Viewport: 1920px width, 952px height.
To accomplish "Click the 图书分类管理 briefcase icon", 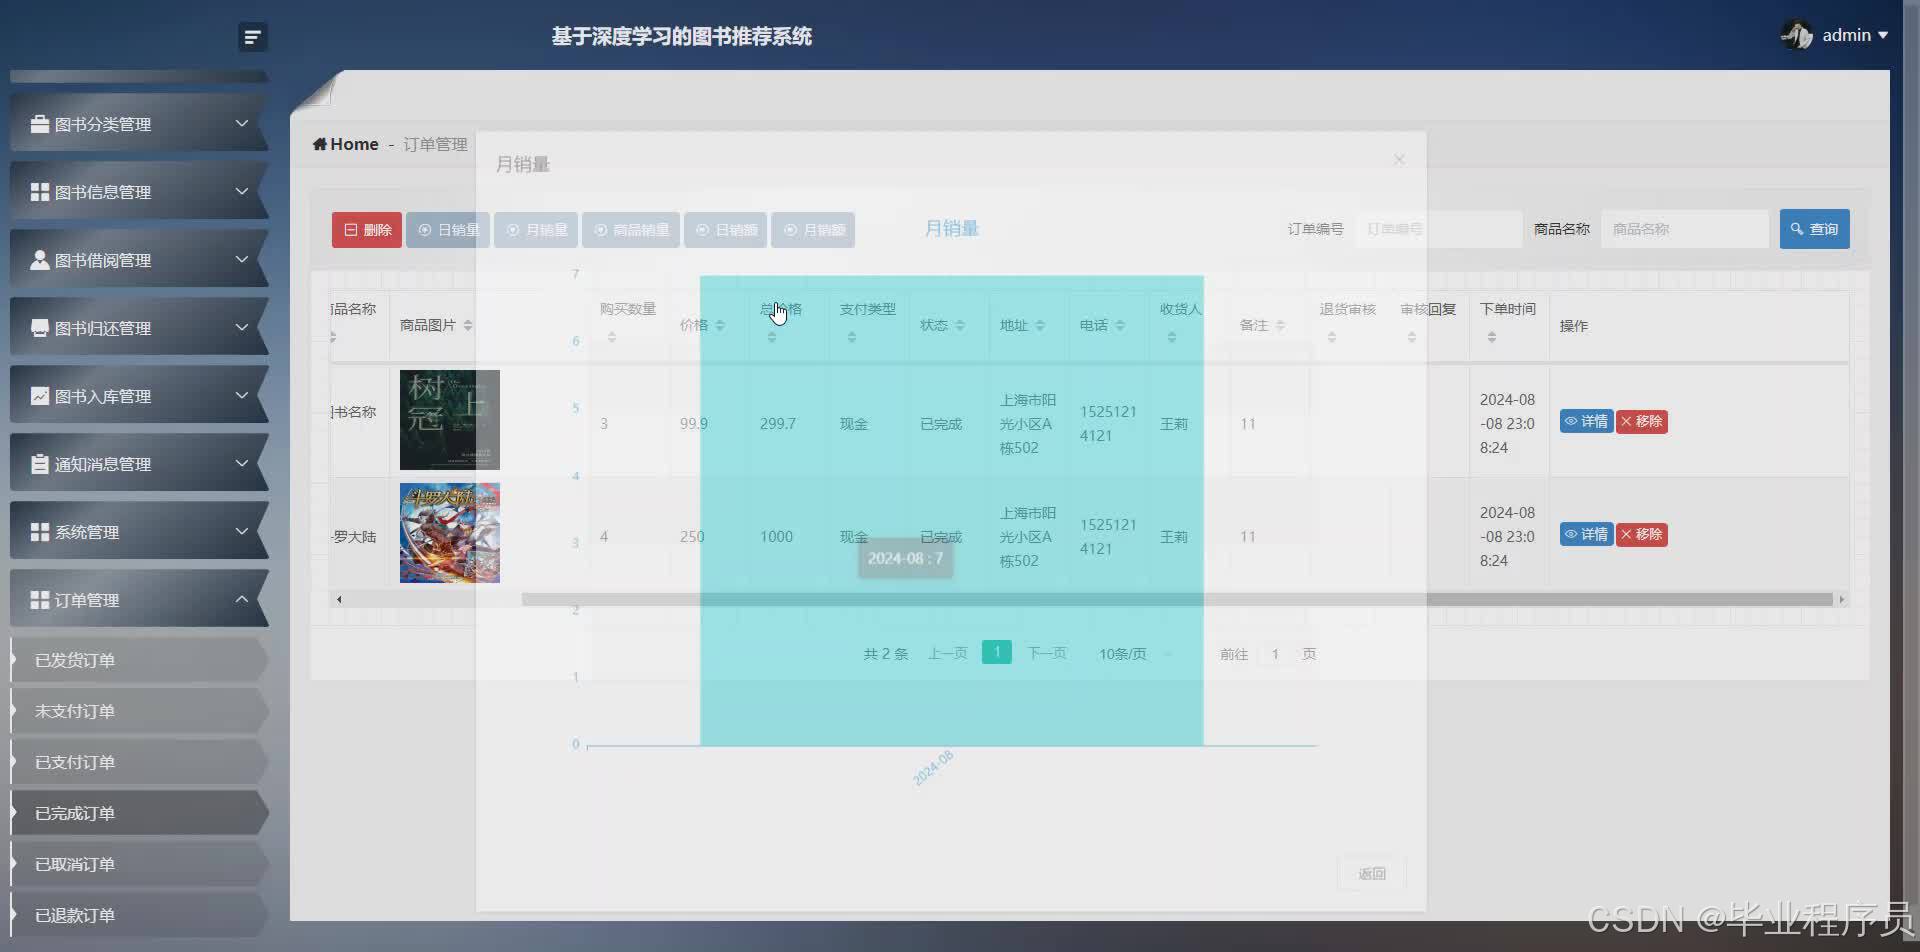I will [x=40, y=124].
